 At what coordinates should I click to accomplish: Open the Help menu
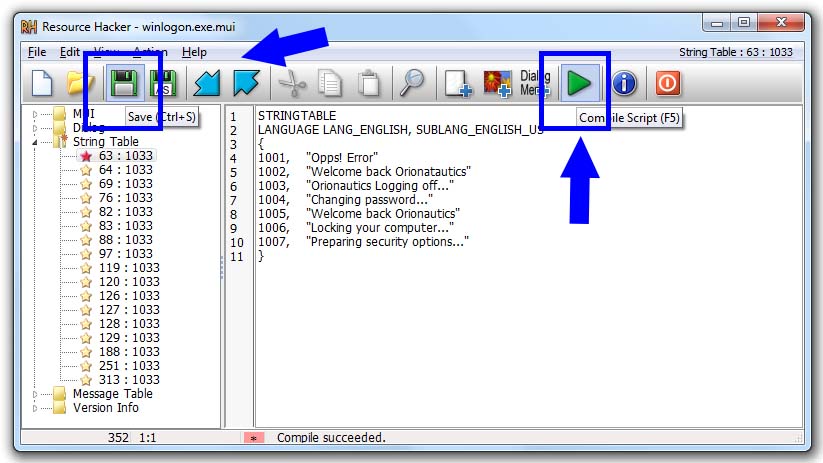[x=194, y=52]
